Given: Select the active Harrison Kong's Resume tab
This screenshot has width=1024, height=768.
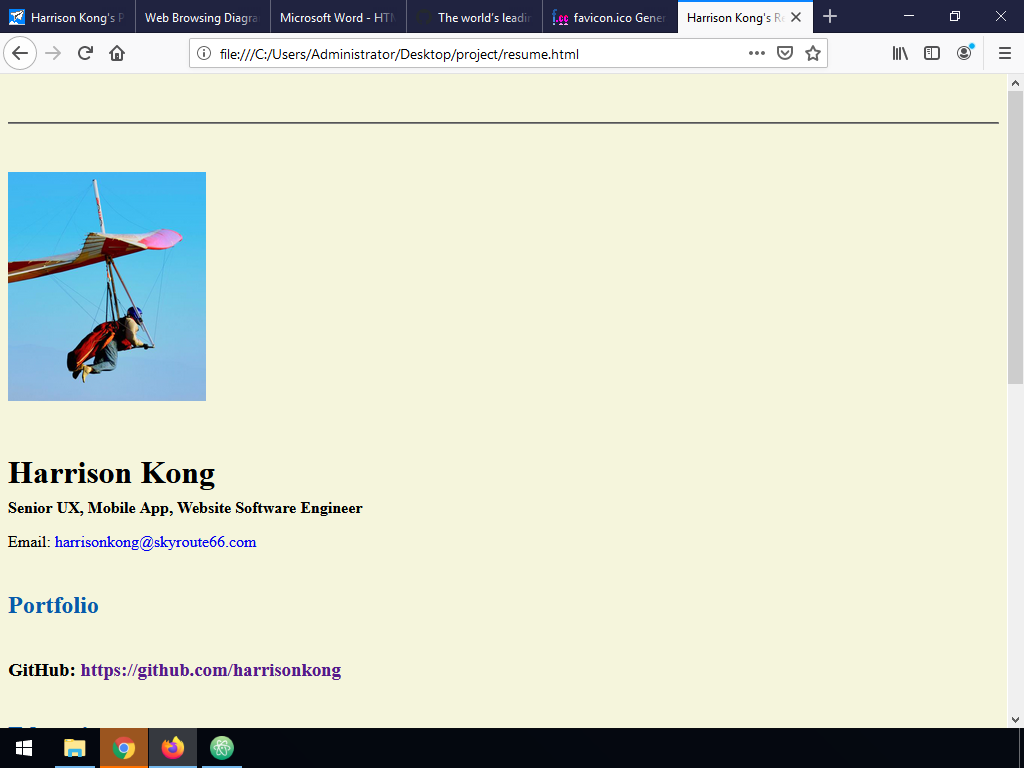Looking at the screenshot, I should coord(745,17).
